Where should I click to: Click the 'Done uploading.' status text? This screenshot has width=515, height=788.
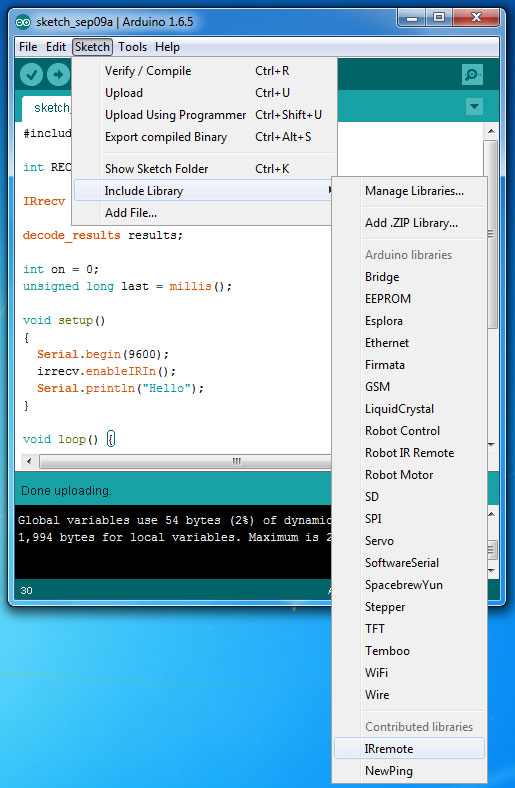(x=66, y=491)
